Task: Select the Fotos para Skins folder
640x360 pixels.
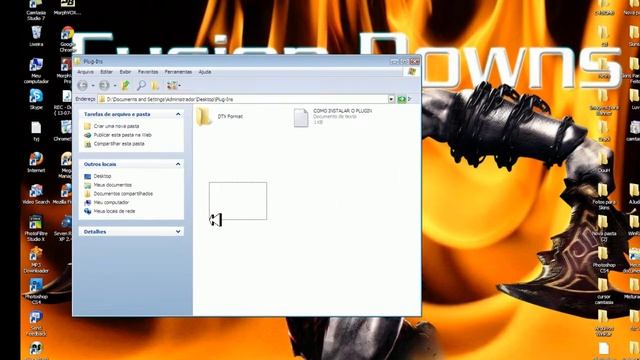Action: click(x=604, y=196)
